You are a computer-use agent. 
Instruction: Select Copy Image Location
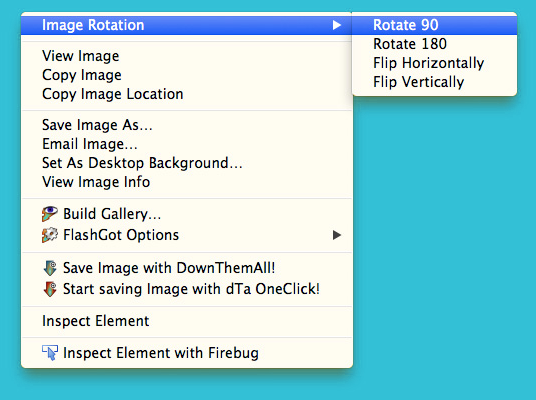[187, 94]
